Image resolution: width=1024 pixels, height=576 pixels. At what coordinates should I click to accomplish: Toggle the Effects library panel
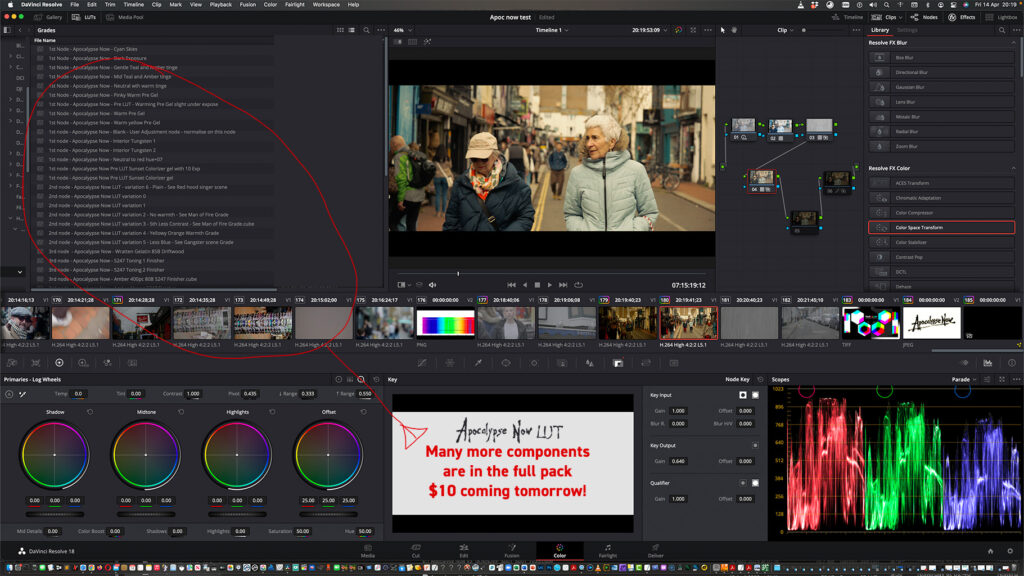point(961,17)
